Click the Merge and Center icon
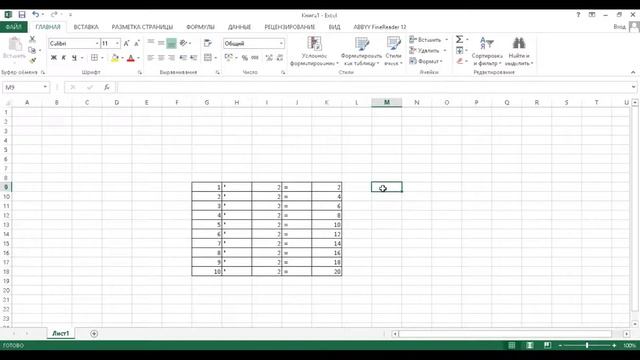This screenshot has width=640, height=360. click(208, 58)
